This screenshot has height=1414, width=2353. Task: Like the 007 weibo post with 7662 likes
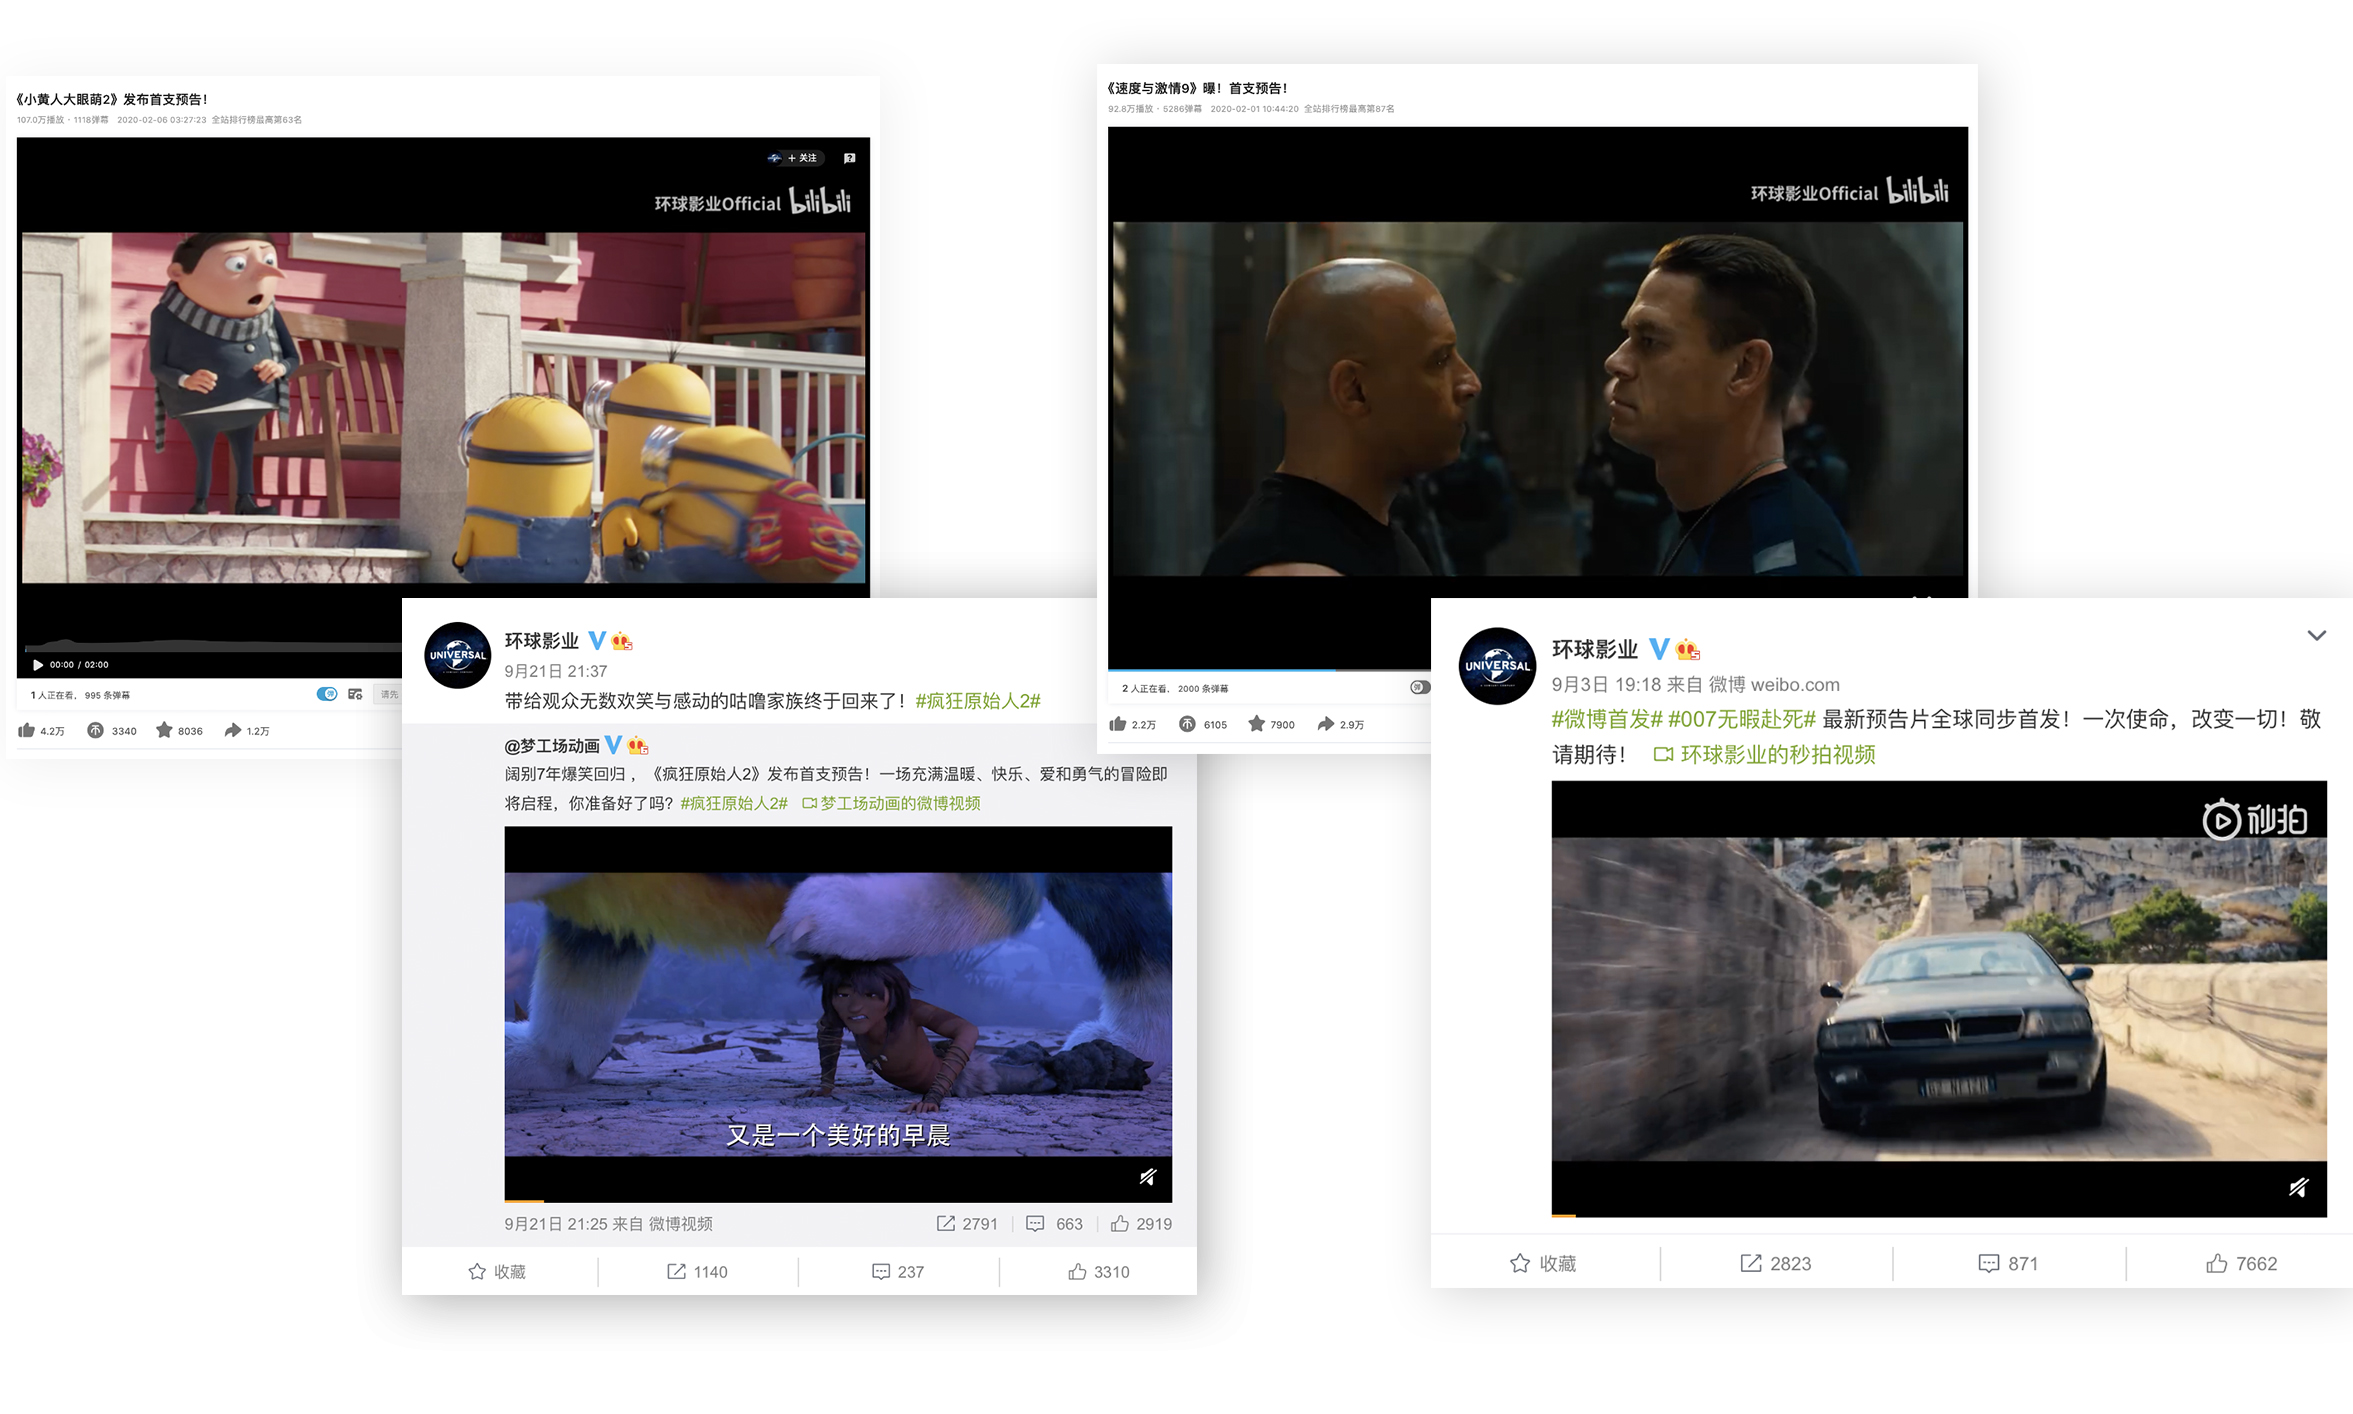tap(2240, 1263)
